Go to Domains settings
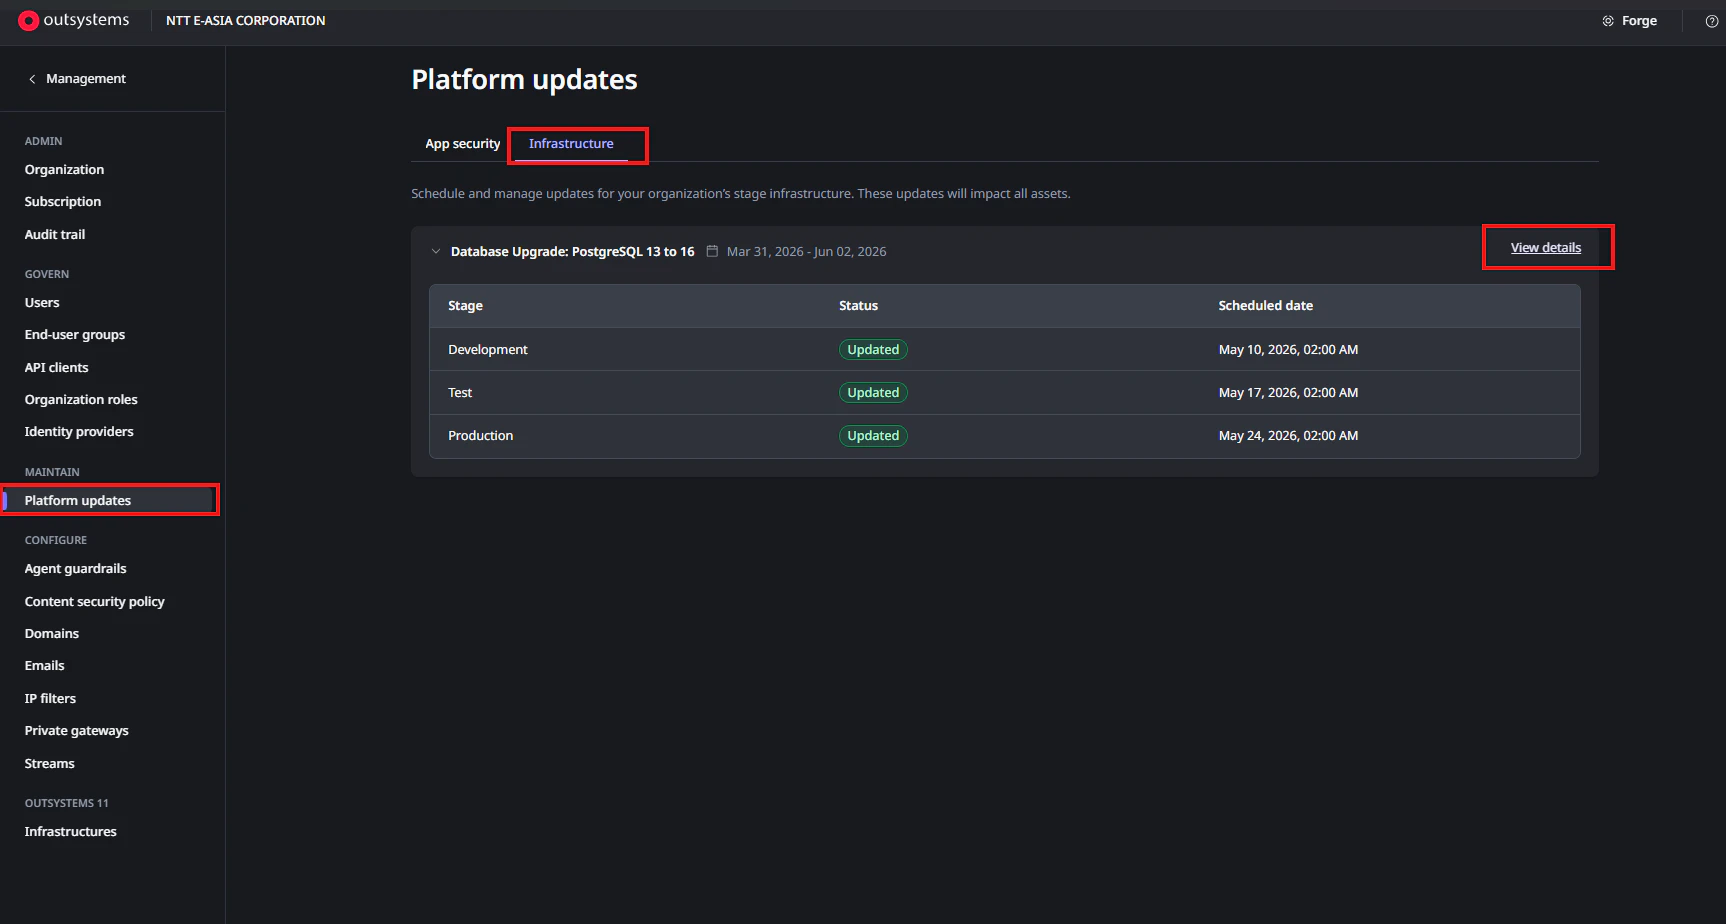Screen dimensions: 1726x924 [x=52, y=634]
